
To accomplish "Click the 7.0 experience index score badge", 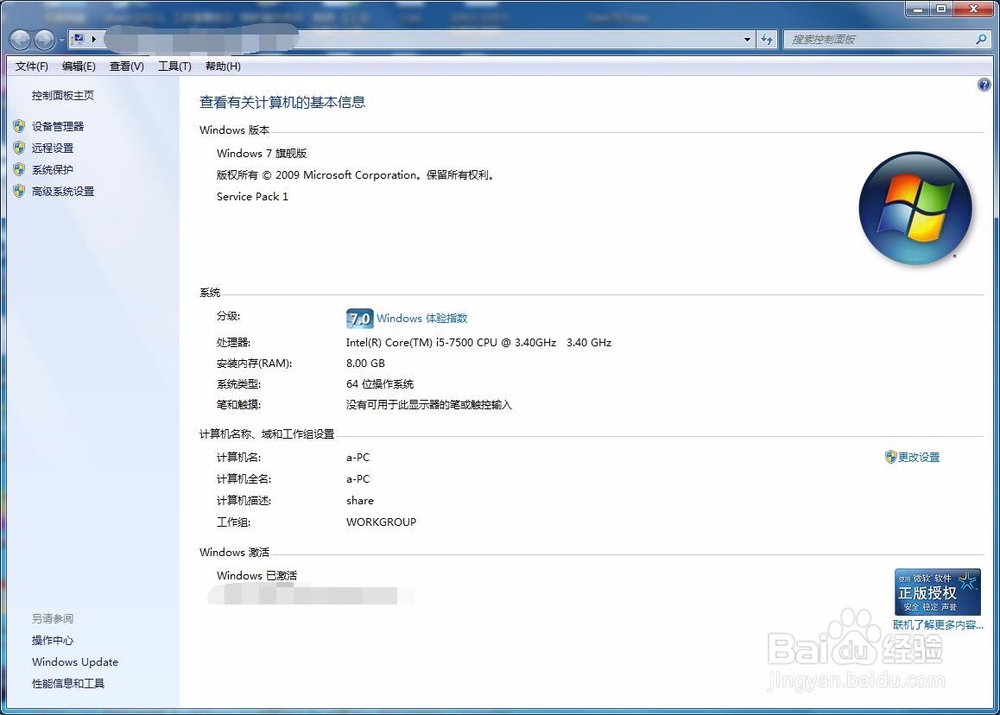I will click(360, 318).
